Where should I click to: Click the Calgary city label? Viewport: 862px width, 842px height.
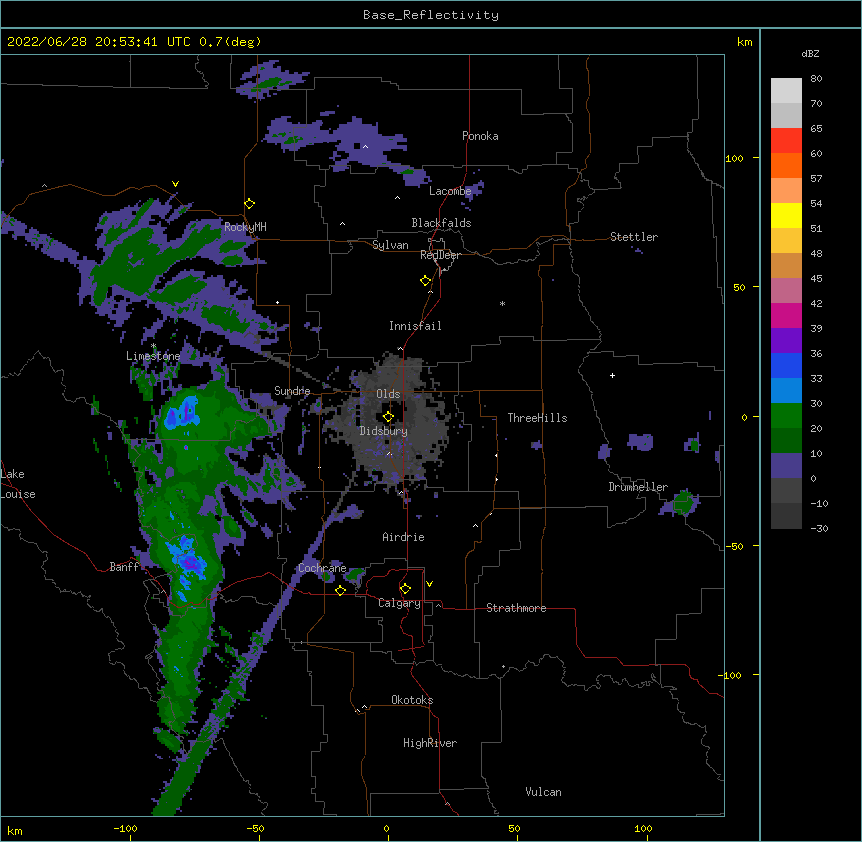pos(399,603)
